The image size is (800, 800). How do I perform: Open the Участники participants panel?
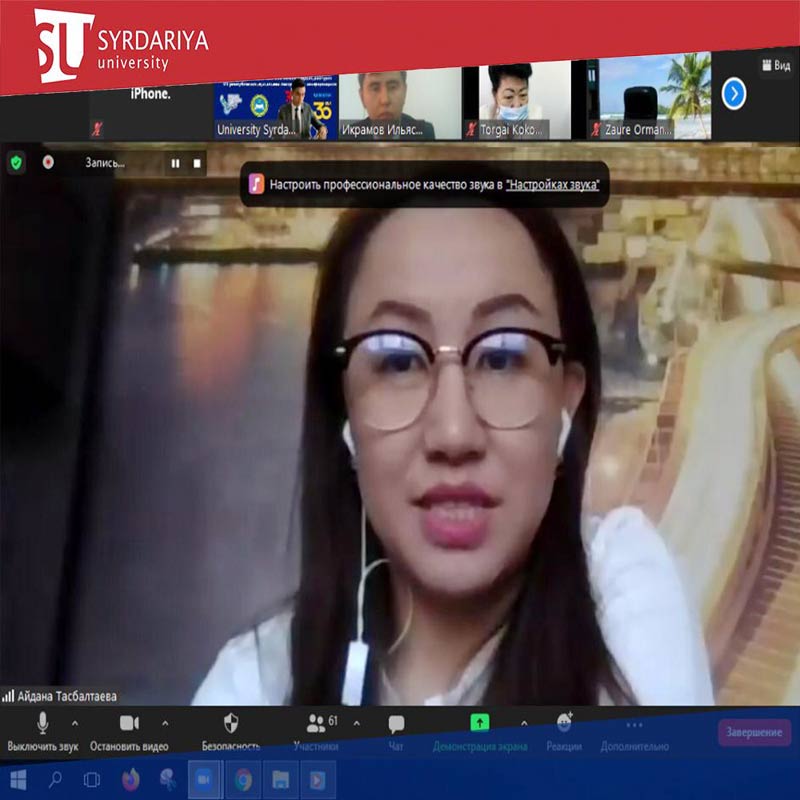coord(317,730)
